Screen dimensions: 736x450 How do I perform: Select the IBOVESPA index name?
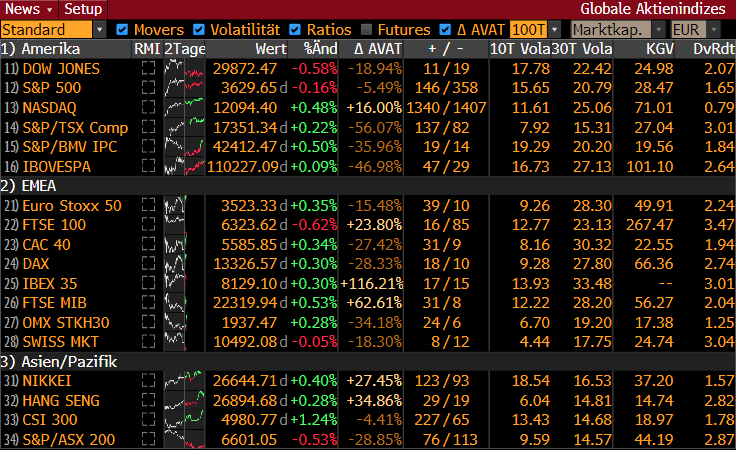click(x=57, y=167)
